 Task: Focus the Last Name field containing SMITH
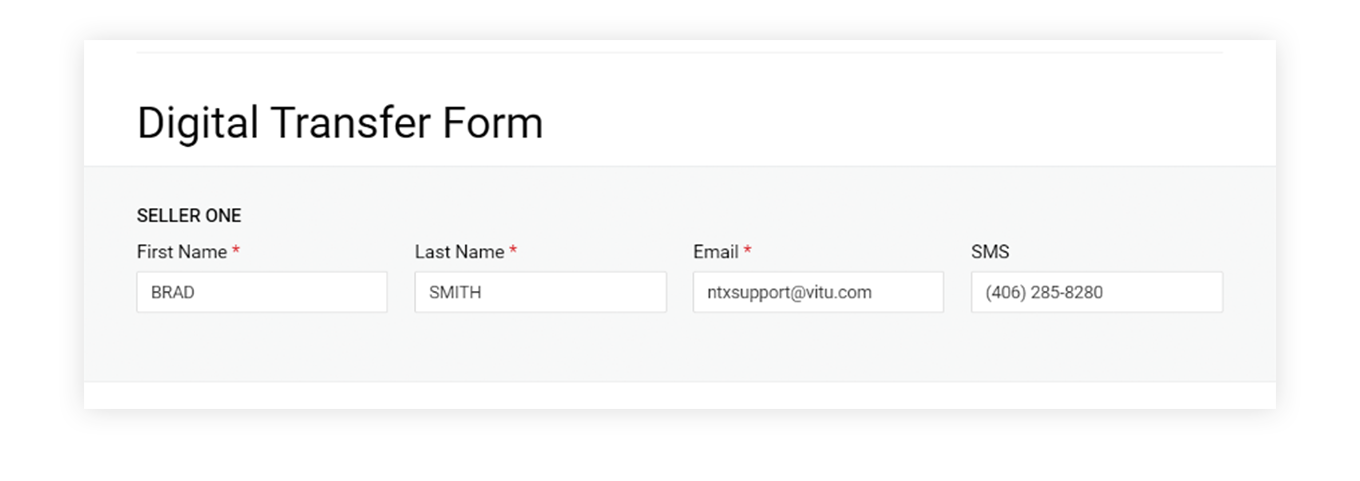click(540, 292)
